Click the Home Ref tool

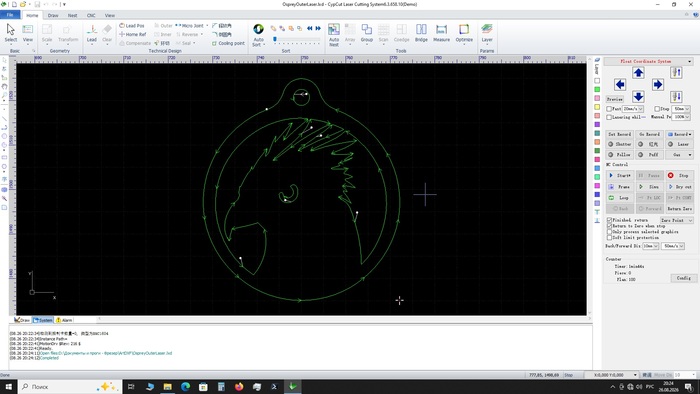[x=133, y=34]
